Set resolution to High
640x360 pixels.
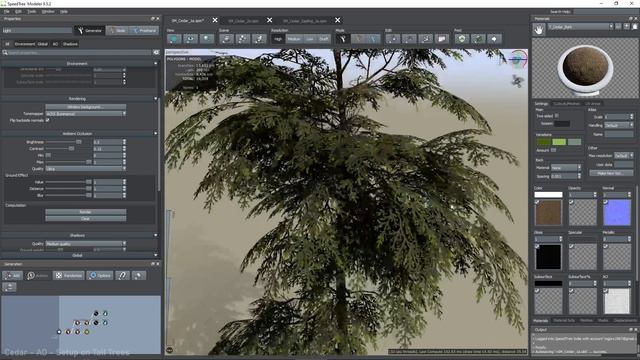pyautogui.click(x=278, y=39)
